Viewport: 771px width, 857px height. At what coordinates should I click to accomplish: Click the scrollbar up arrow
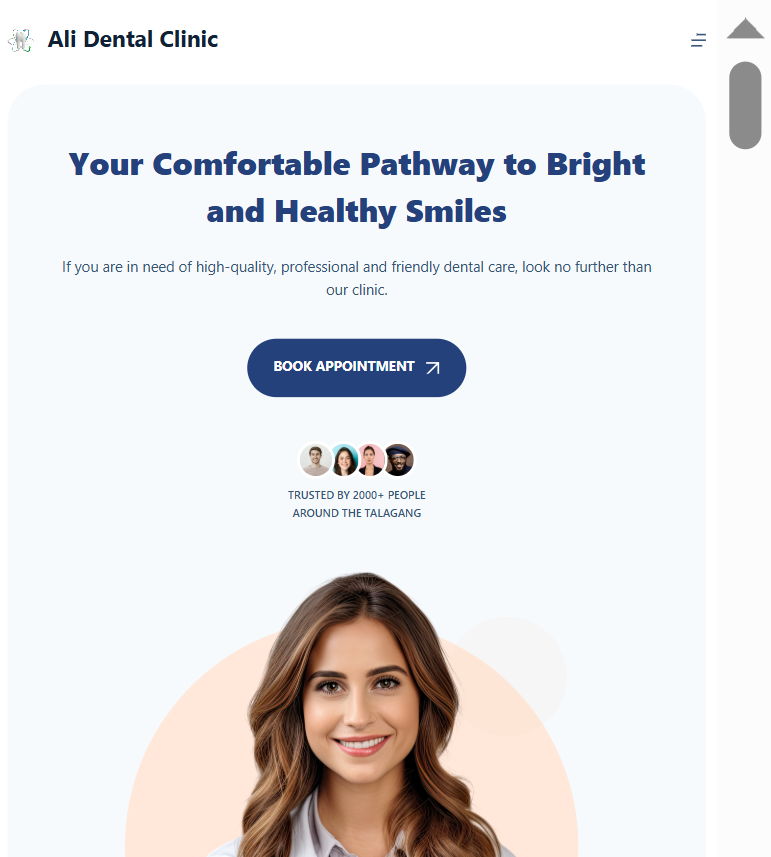(x=745, y=28)
